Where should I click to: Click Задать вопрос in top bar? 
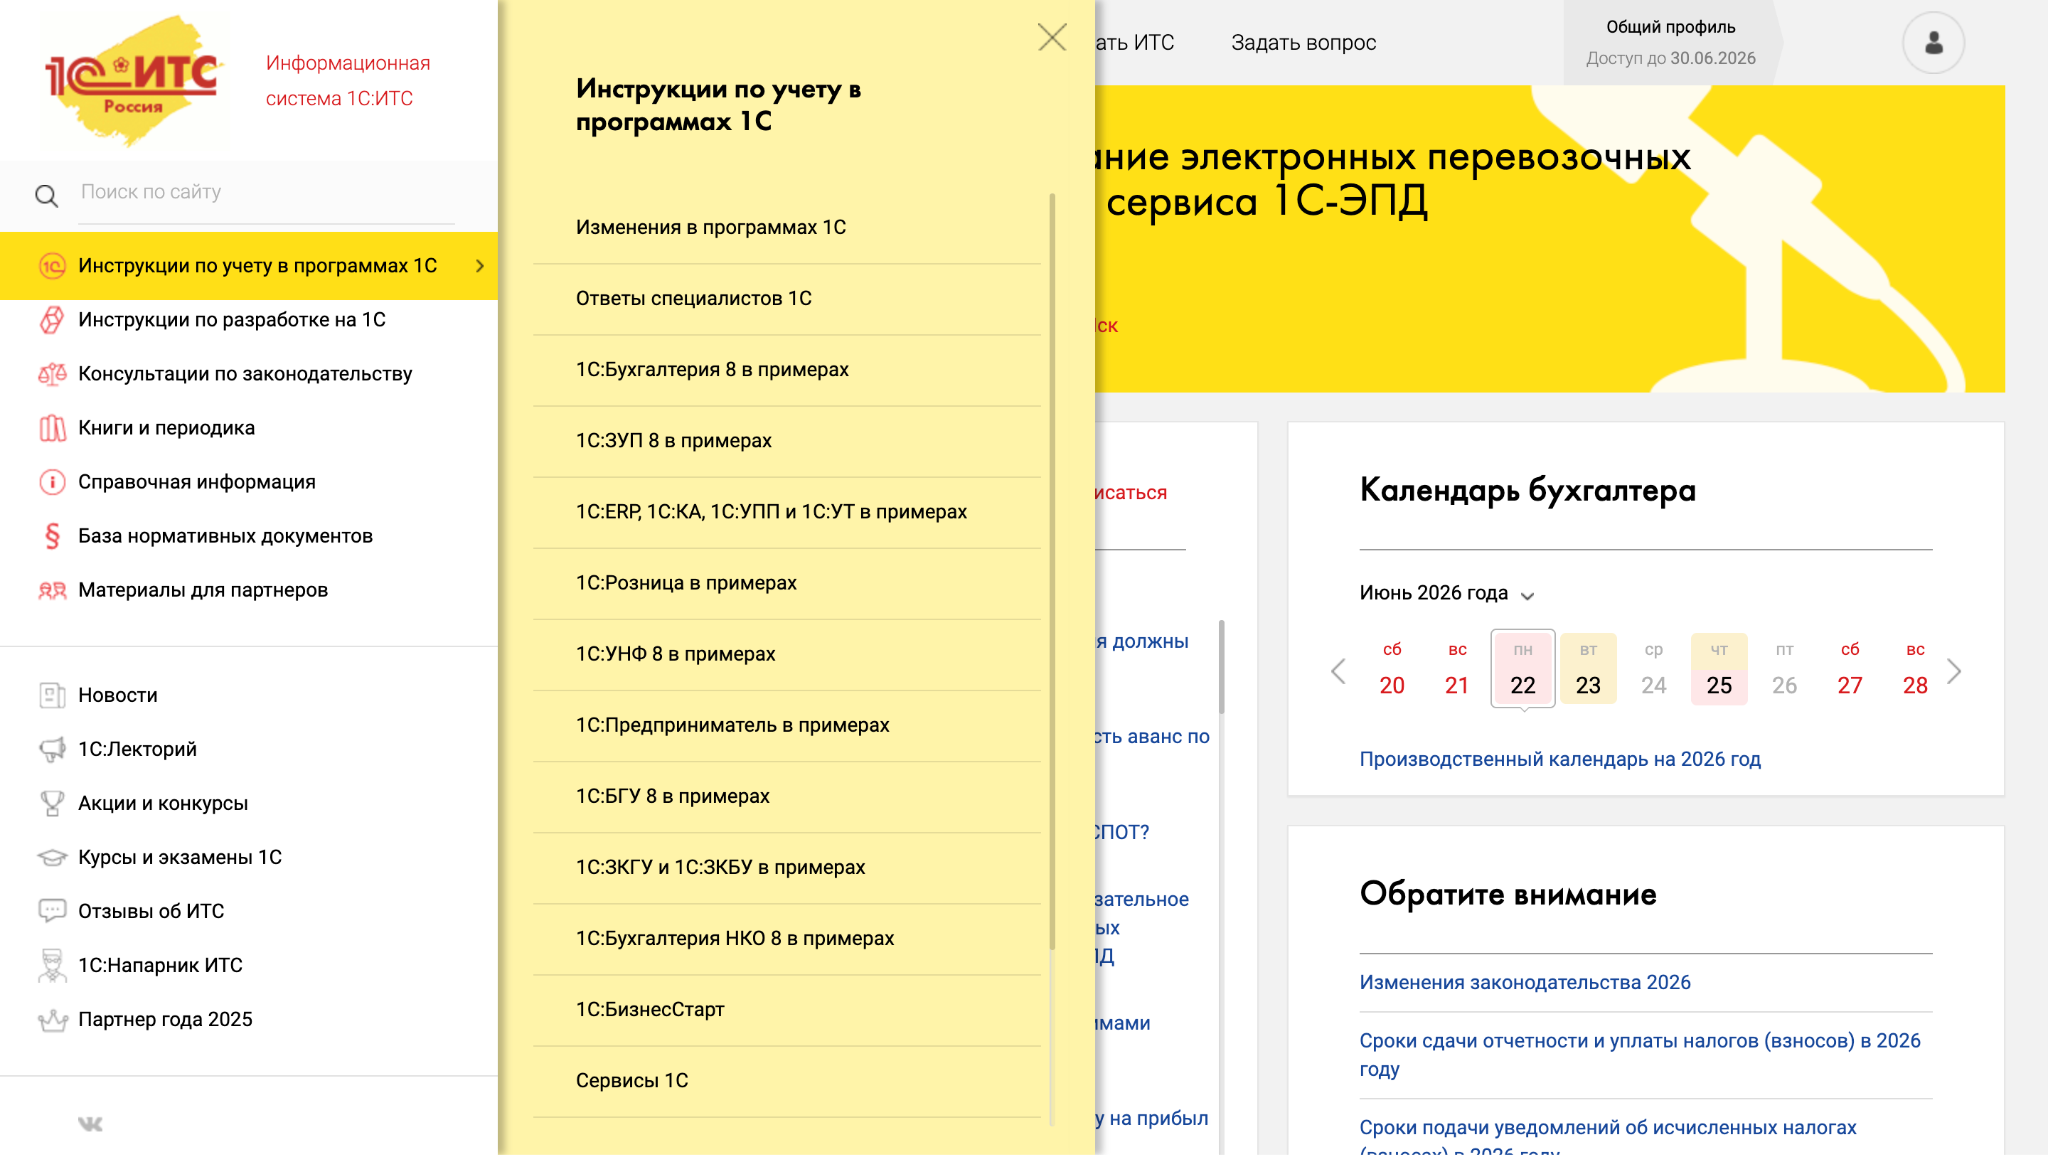(x=1303, y=43)
